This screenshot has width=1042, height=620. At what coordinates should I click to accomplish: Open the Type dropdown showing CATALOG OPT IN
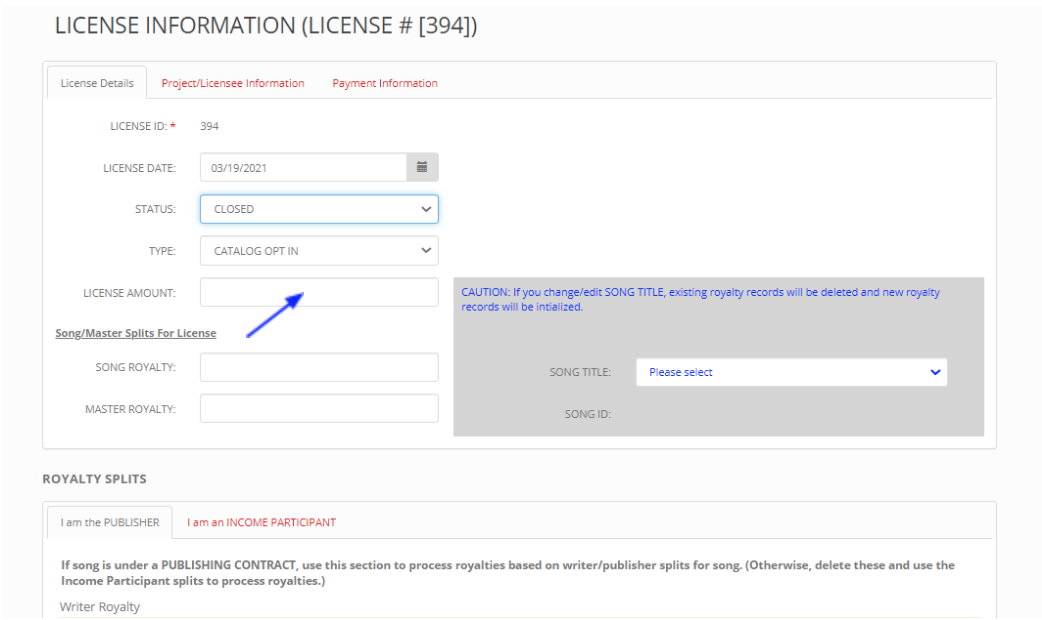319,251
